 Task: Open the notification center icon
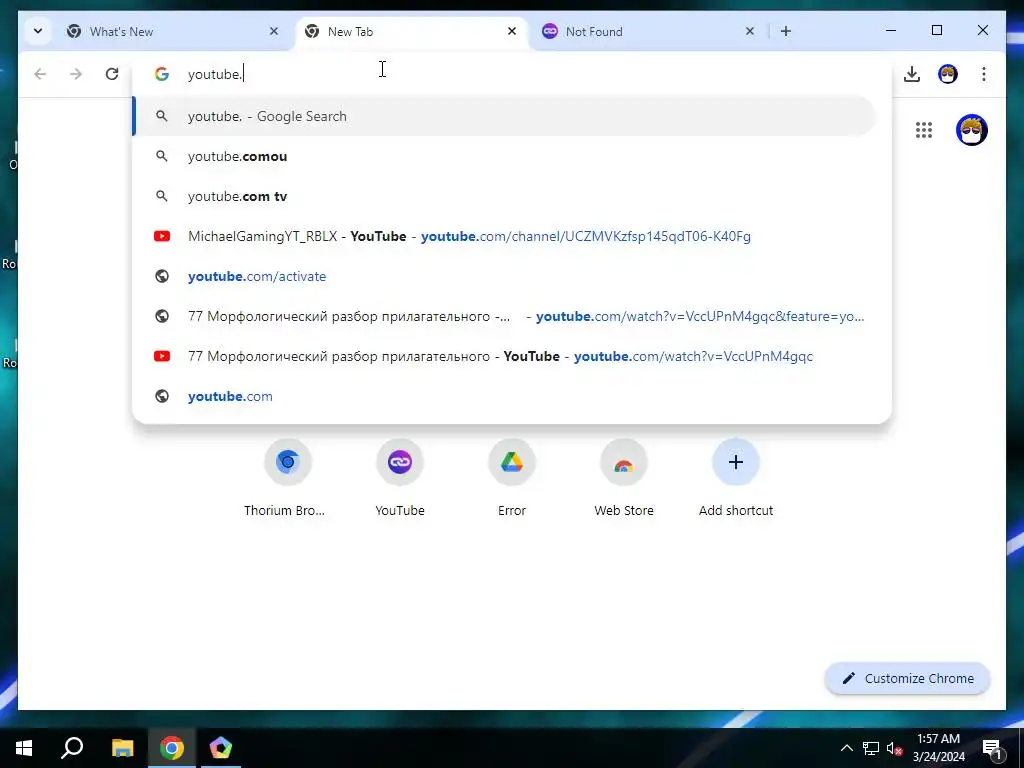click(992, 748)
